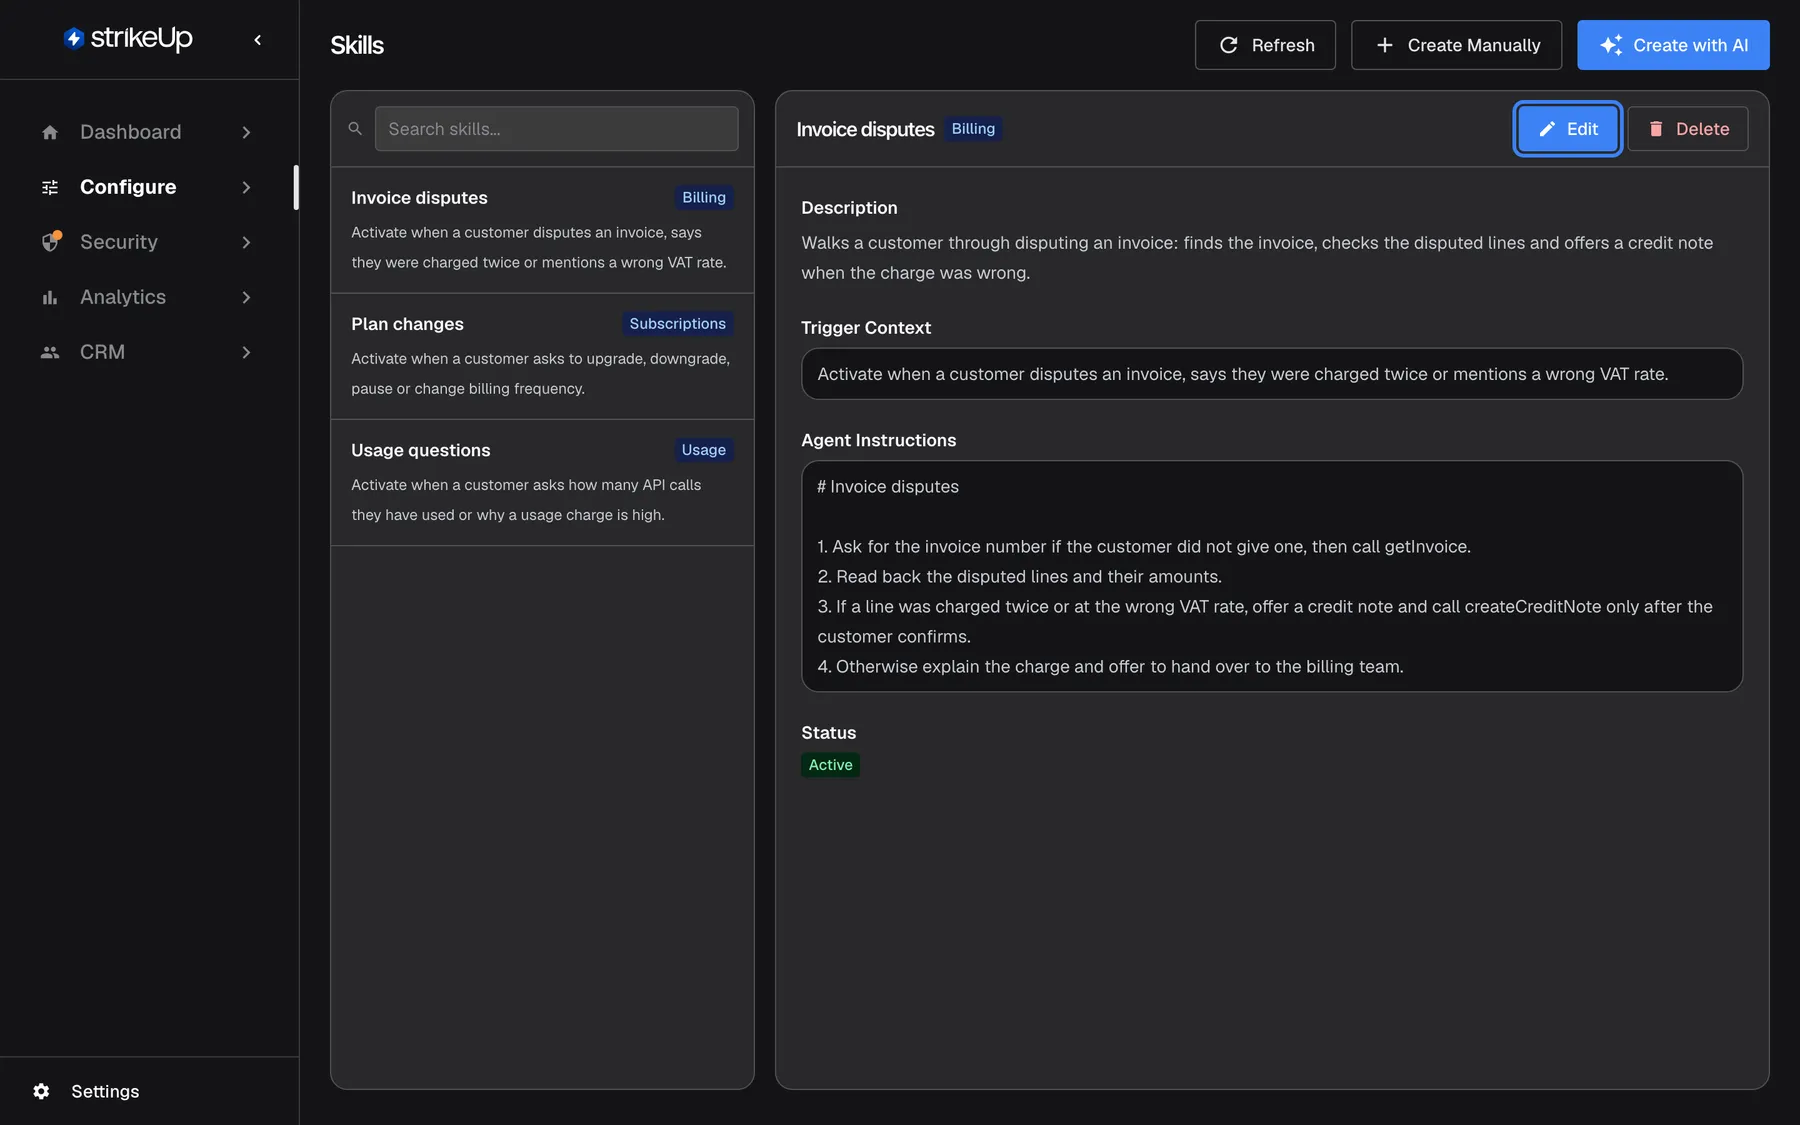Screen dimensions: 1800x1125
Task: Click the strikeUp logo
Action: [x=128, y=39]
